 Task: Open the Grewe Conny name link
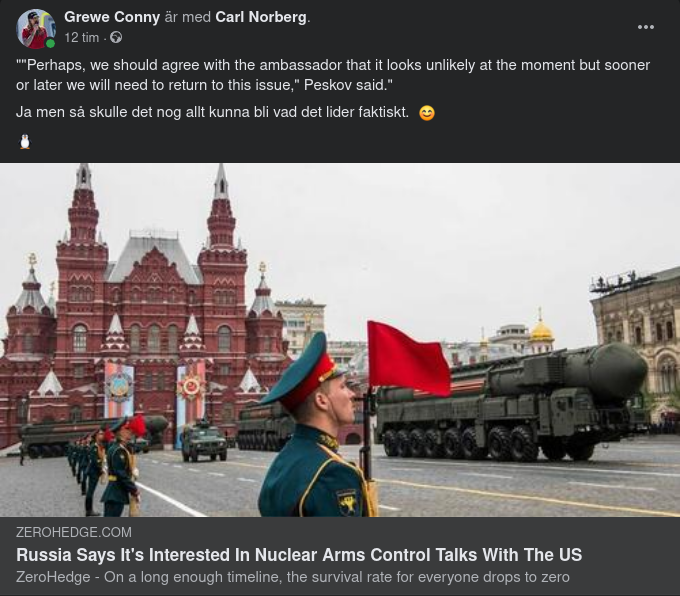click(x=112, y=17)
